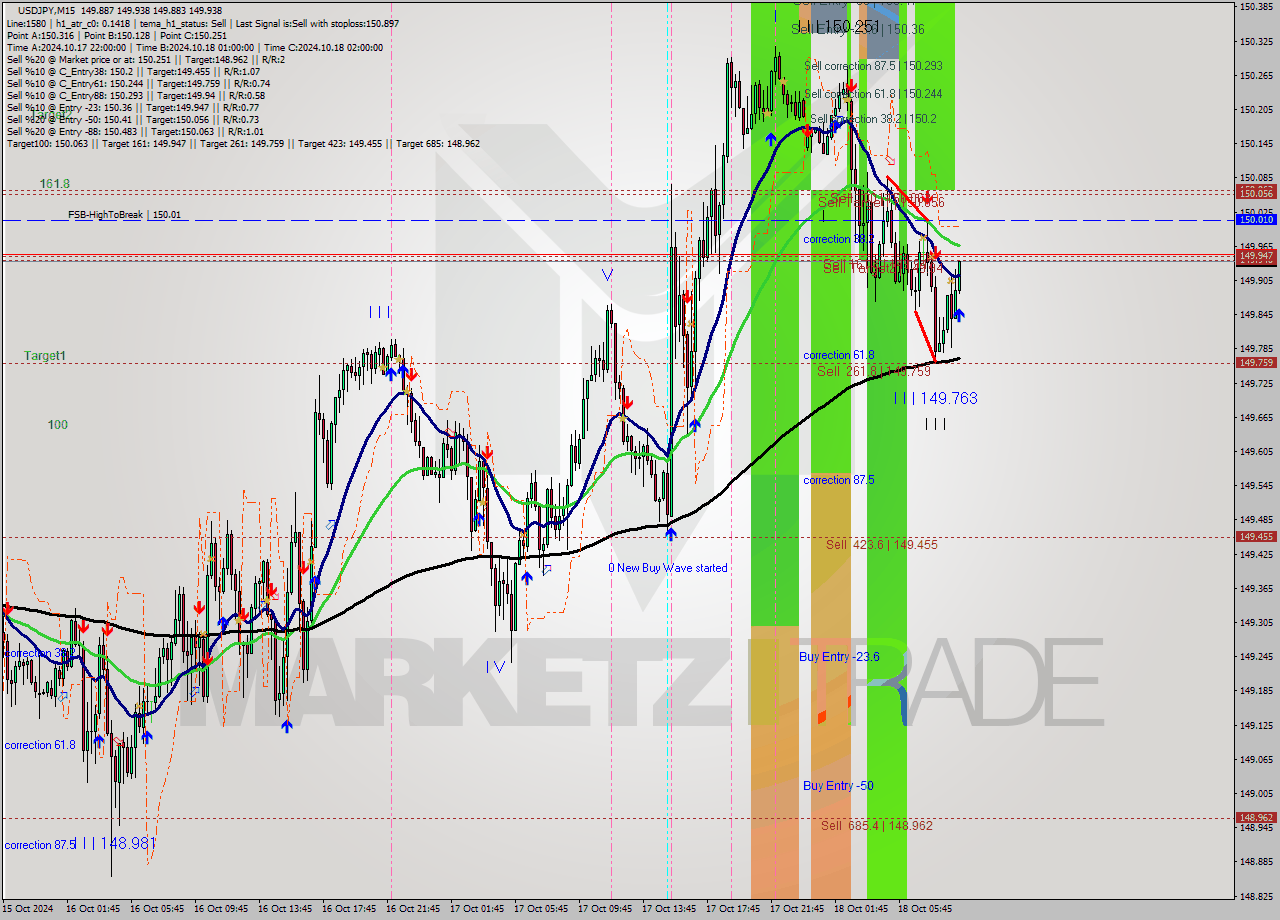The image size is (1280, 920).
Task: Click the 'Buy Entry -23.6' label
Action: [839, 657]
